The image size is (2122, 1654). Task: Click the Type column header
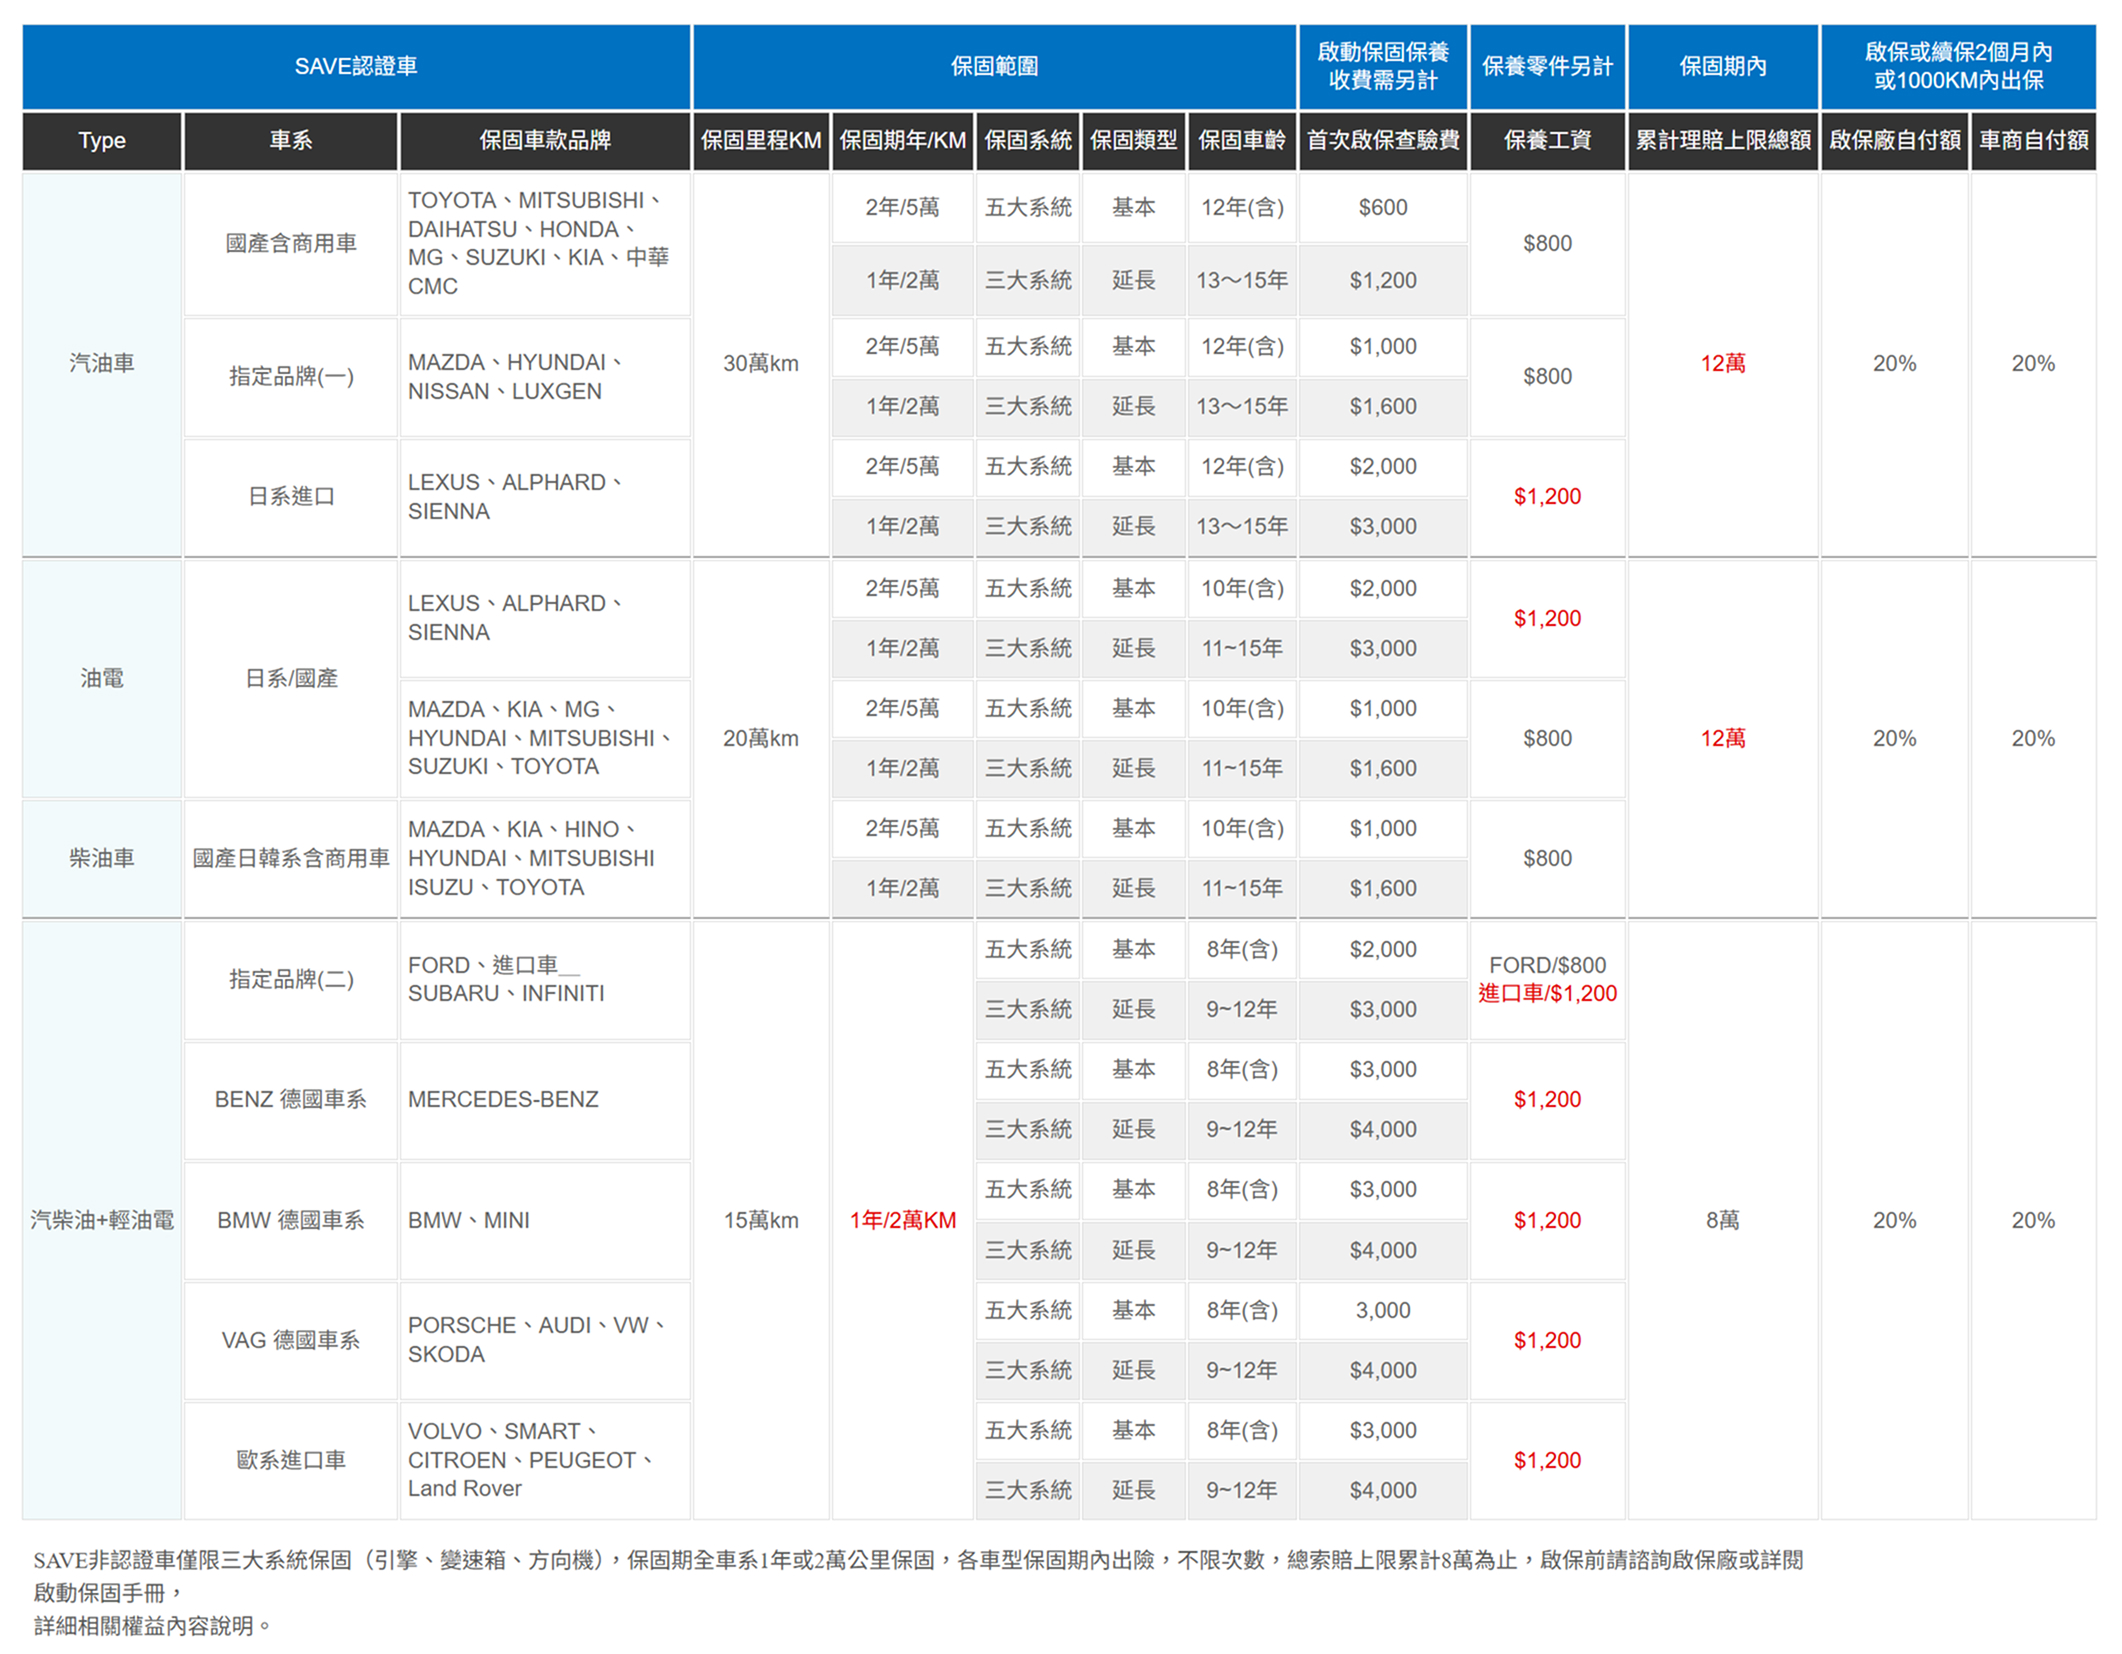(x=102, y=140)
